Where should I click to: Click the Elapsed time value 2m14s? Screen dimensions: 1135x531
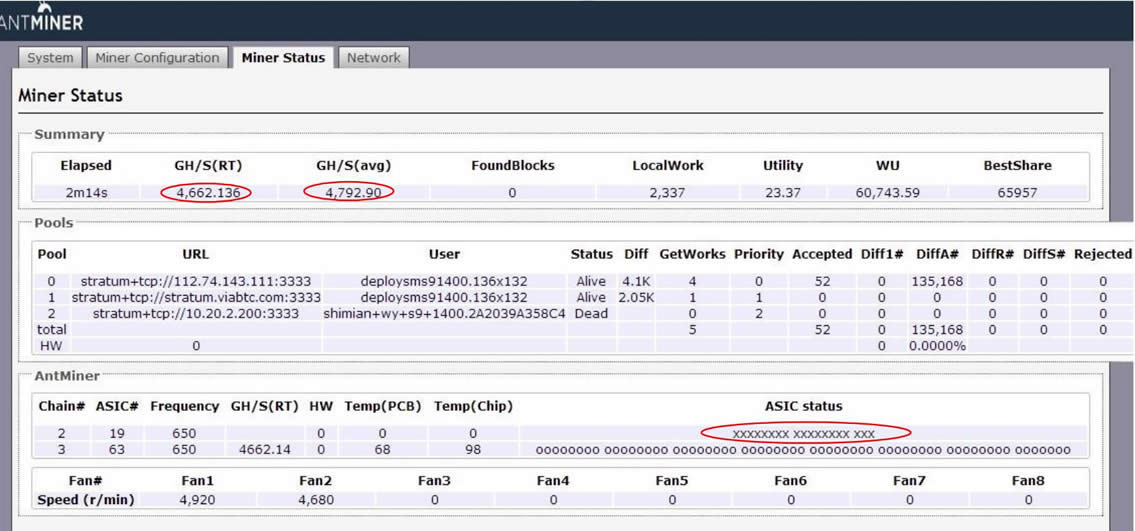click(x=86, y=193)
